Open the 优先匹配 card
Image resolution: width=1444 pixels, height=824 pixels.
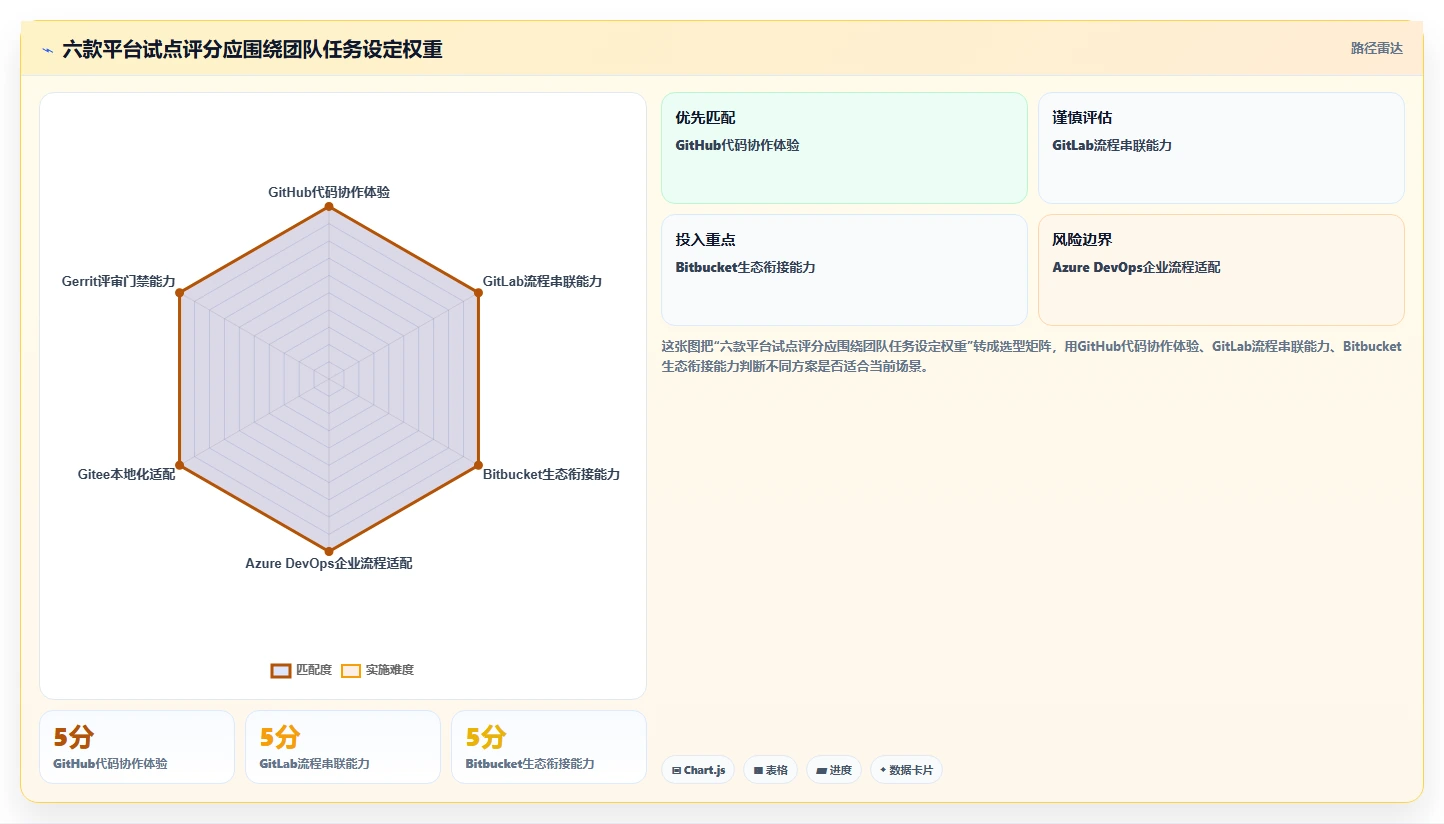tap(844, 148)
